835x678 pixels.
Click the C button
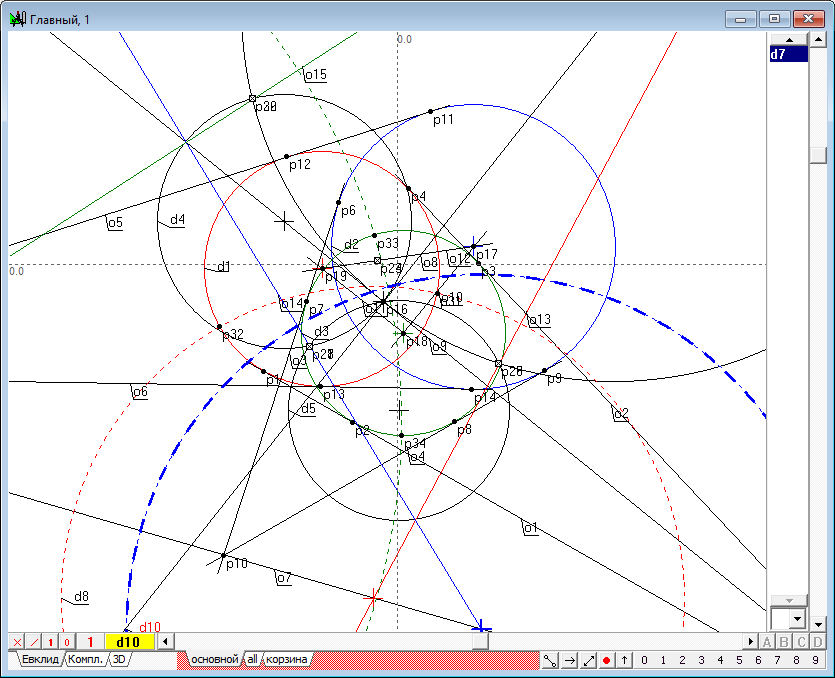[801, 642]
